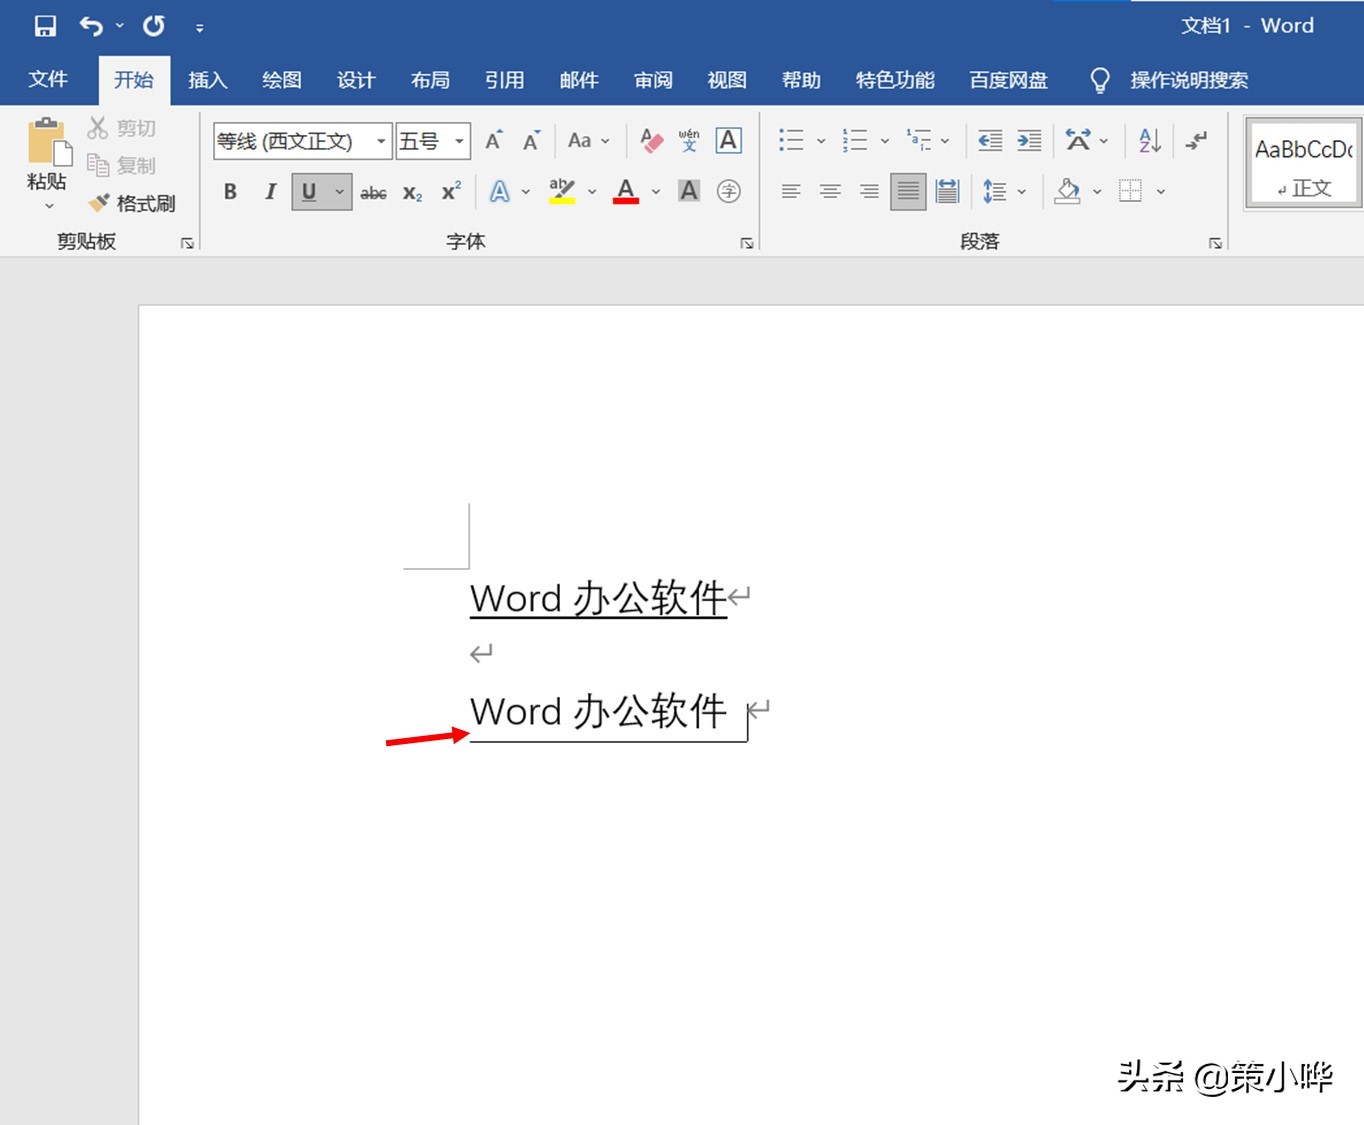1364x1125 pixels.
Task: Align text to the right
Action: [869, 191]
